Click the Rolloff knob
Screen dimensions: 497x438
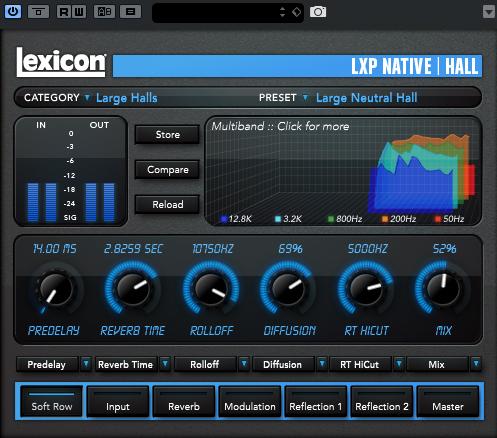(211, 289)
